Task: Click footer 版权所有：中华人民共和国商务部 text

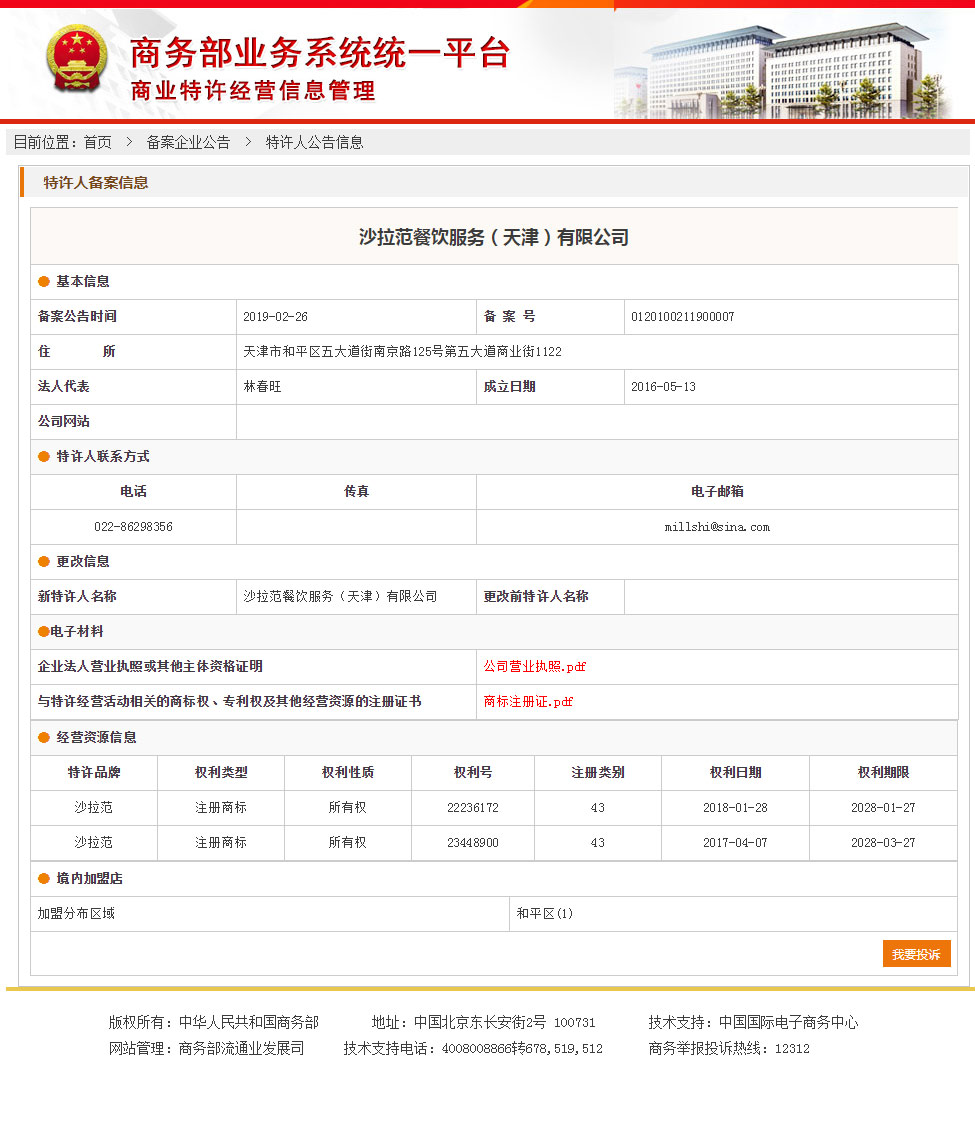Action: (x=213, y=1022)
